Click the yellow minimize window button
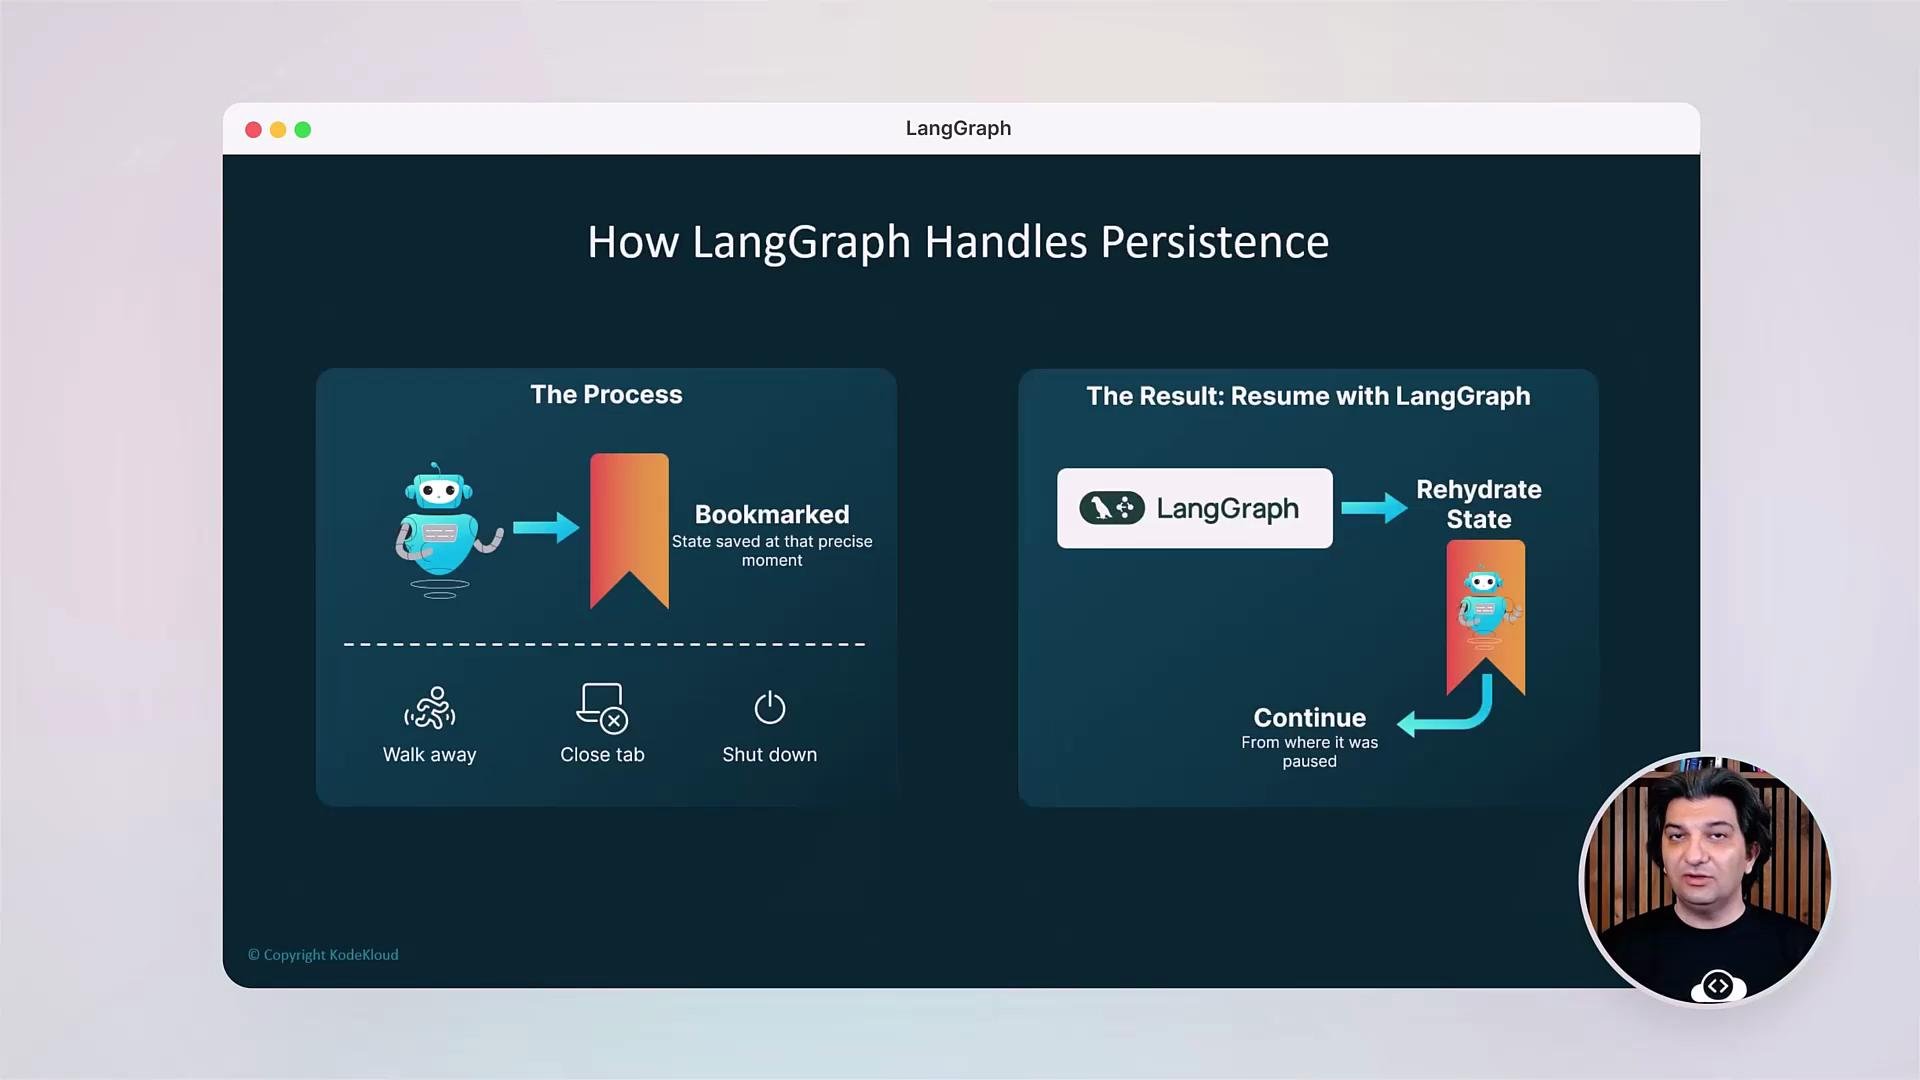 click(278, 130)
